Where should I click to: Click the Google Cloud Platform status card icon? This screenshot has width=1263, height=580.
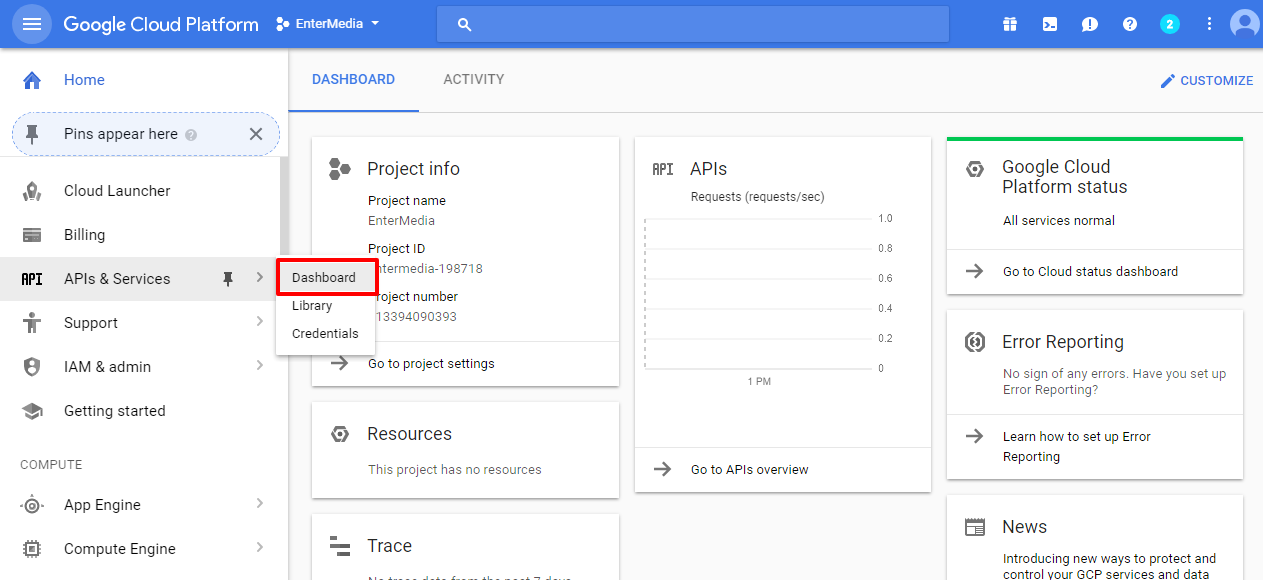(x=975, y=169)
